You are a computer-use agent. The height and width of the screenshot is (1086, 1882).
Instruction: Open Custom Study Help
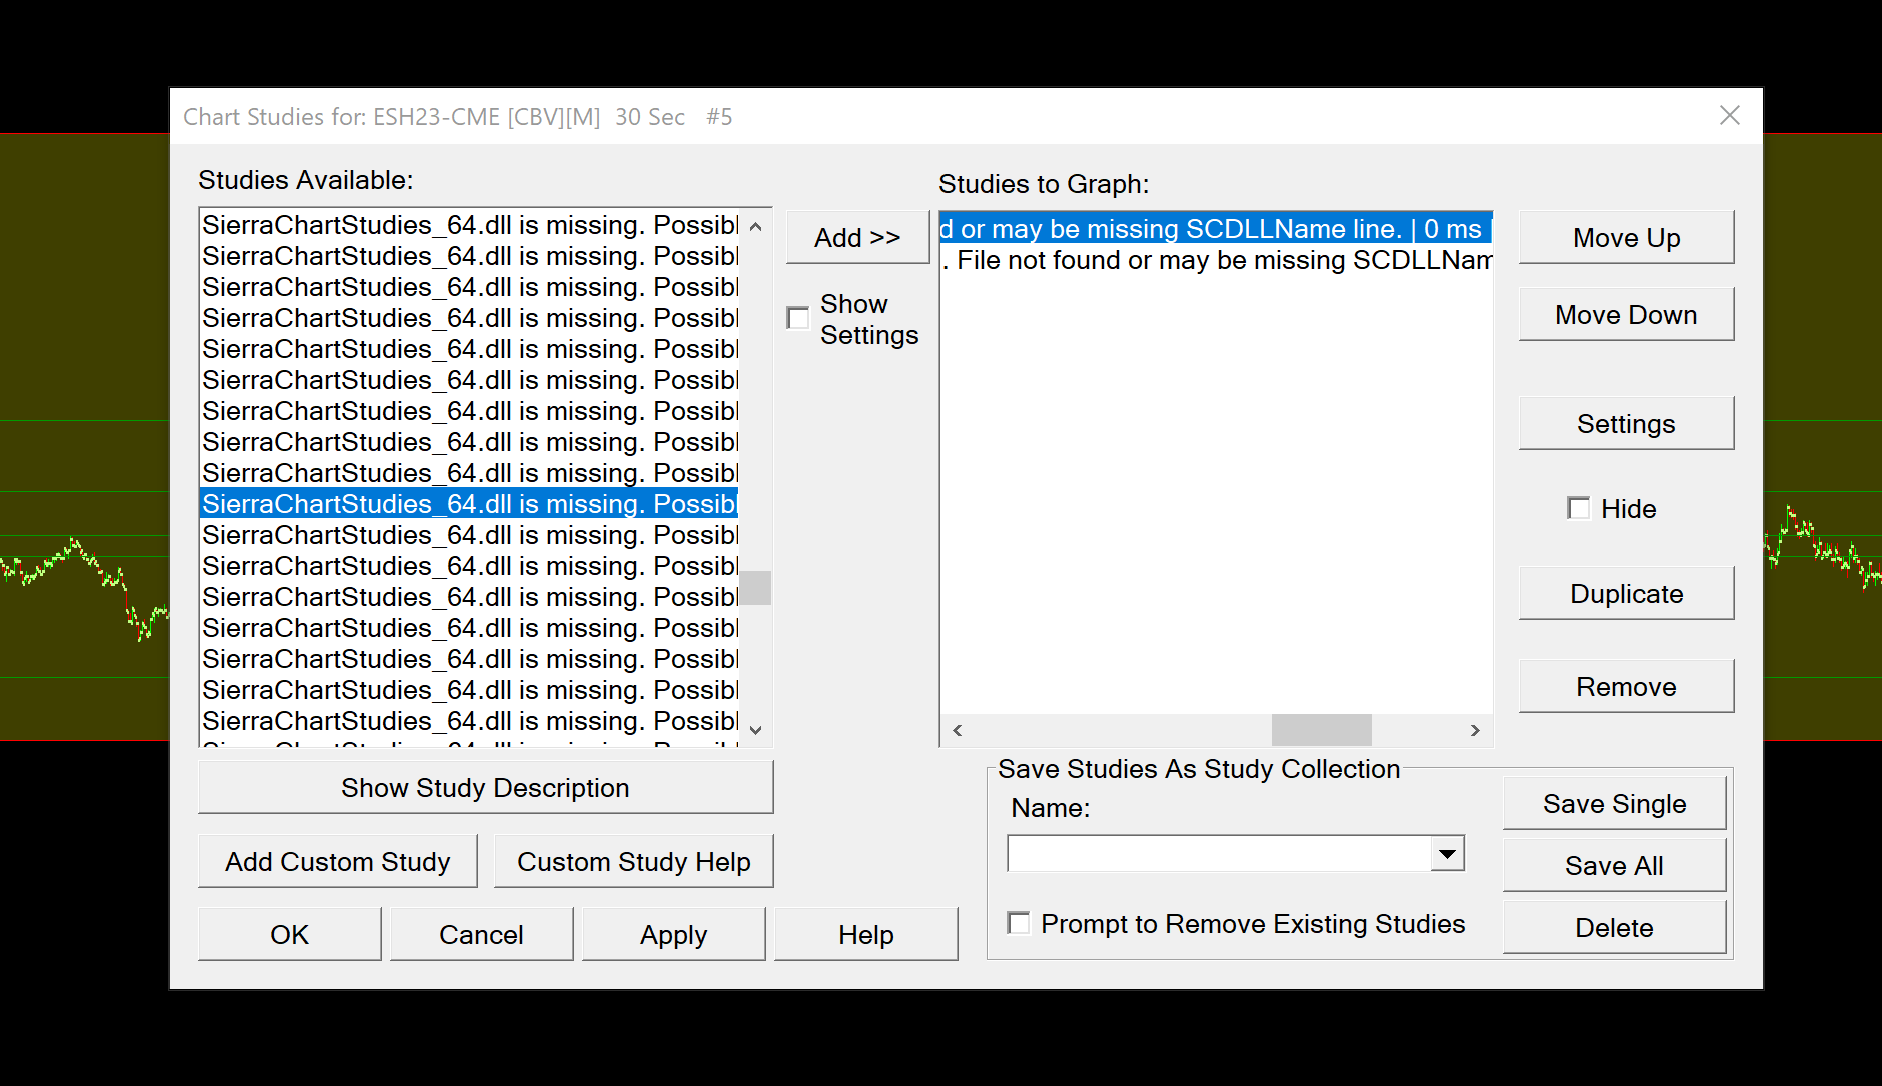tap(633, 861)
